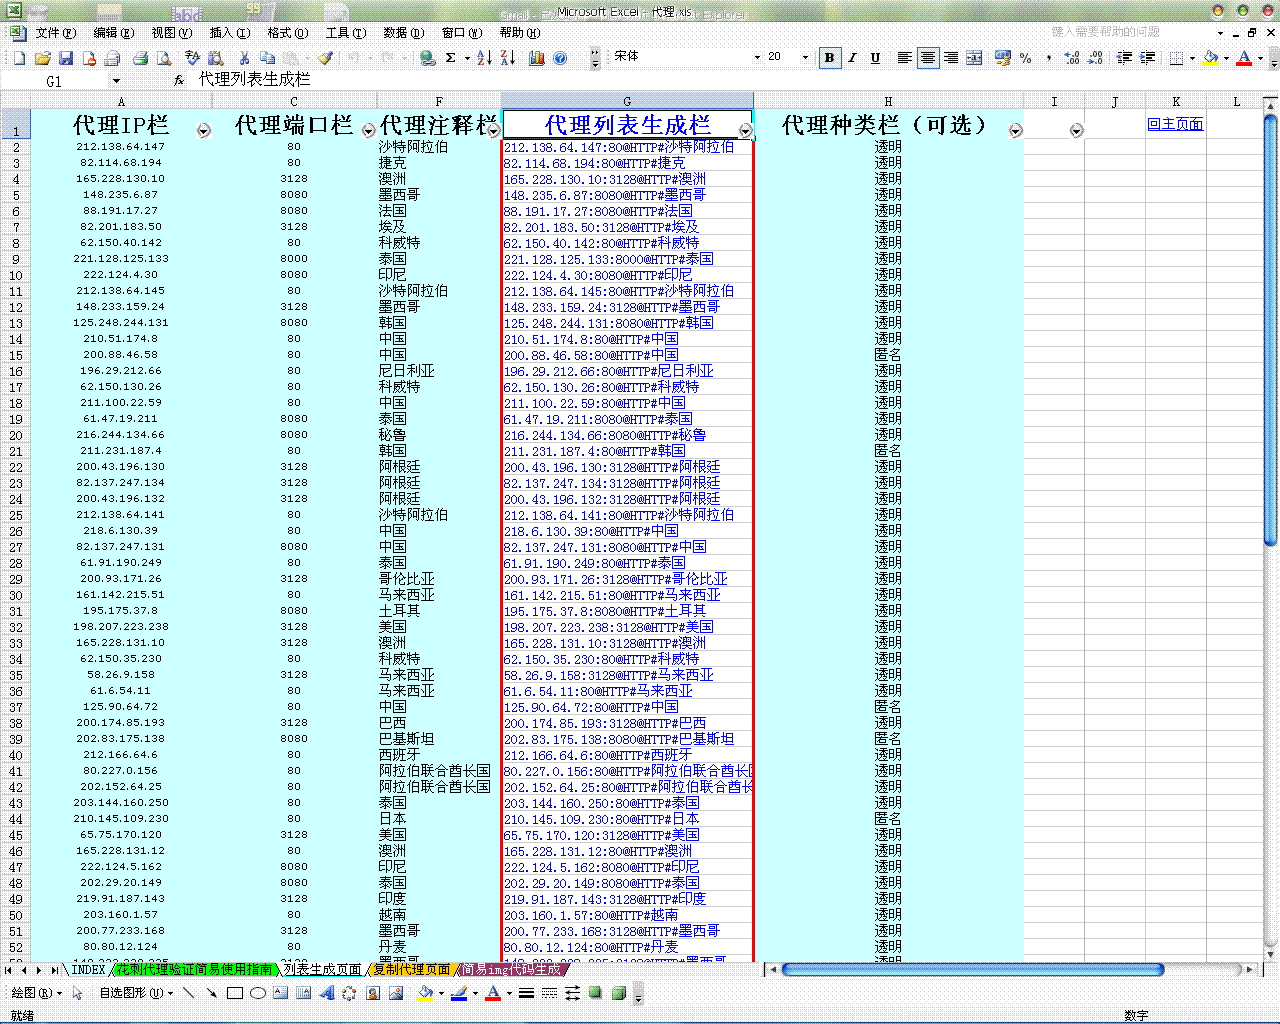Open the 自选图形 AutoShapes button
The width and height of the screenshot is (1280, 1024).
[135, 993]
